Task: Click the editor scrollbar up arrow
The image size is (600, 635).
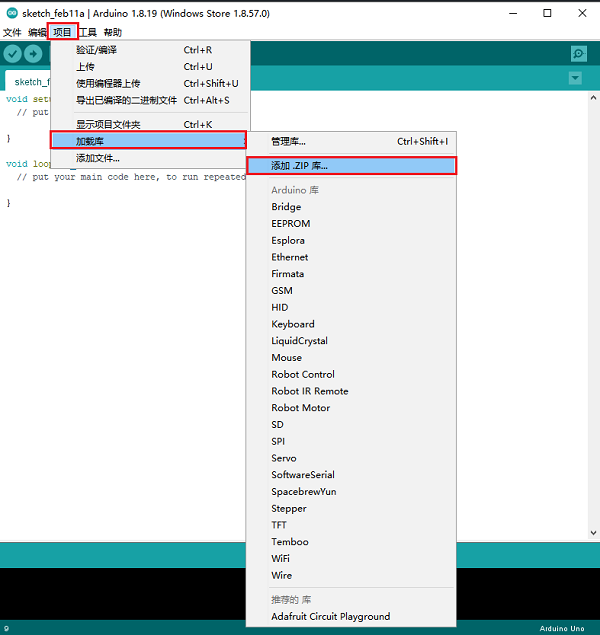Action: [x=593, y=98]
